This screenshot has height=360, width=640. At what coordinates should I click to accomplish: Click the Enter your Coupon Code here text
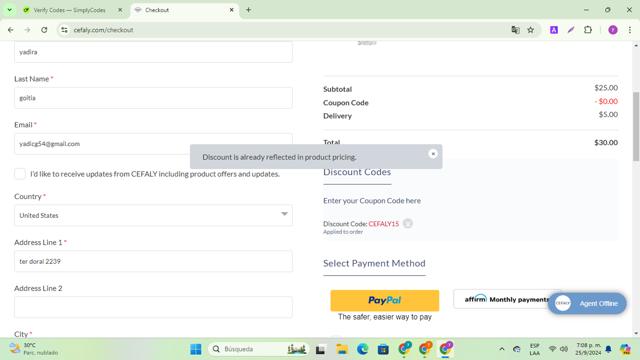[x=372, y=201]
